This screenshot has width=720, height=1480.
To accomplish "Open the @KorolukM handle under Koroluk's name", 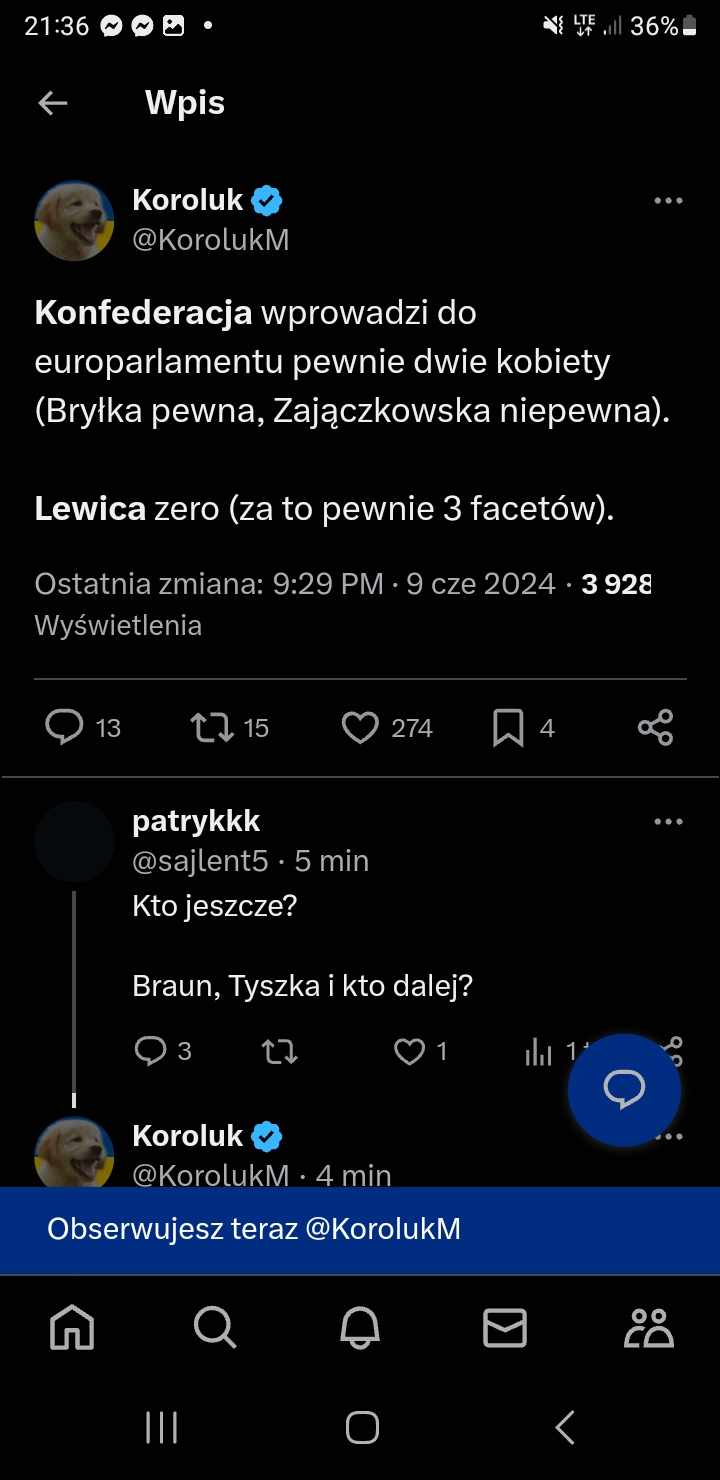I will click(211, 240).
